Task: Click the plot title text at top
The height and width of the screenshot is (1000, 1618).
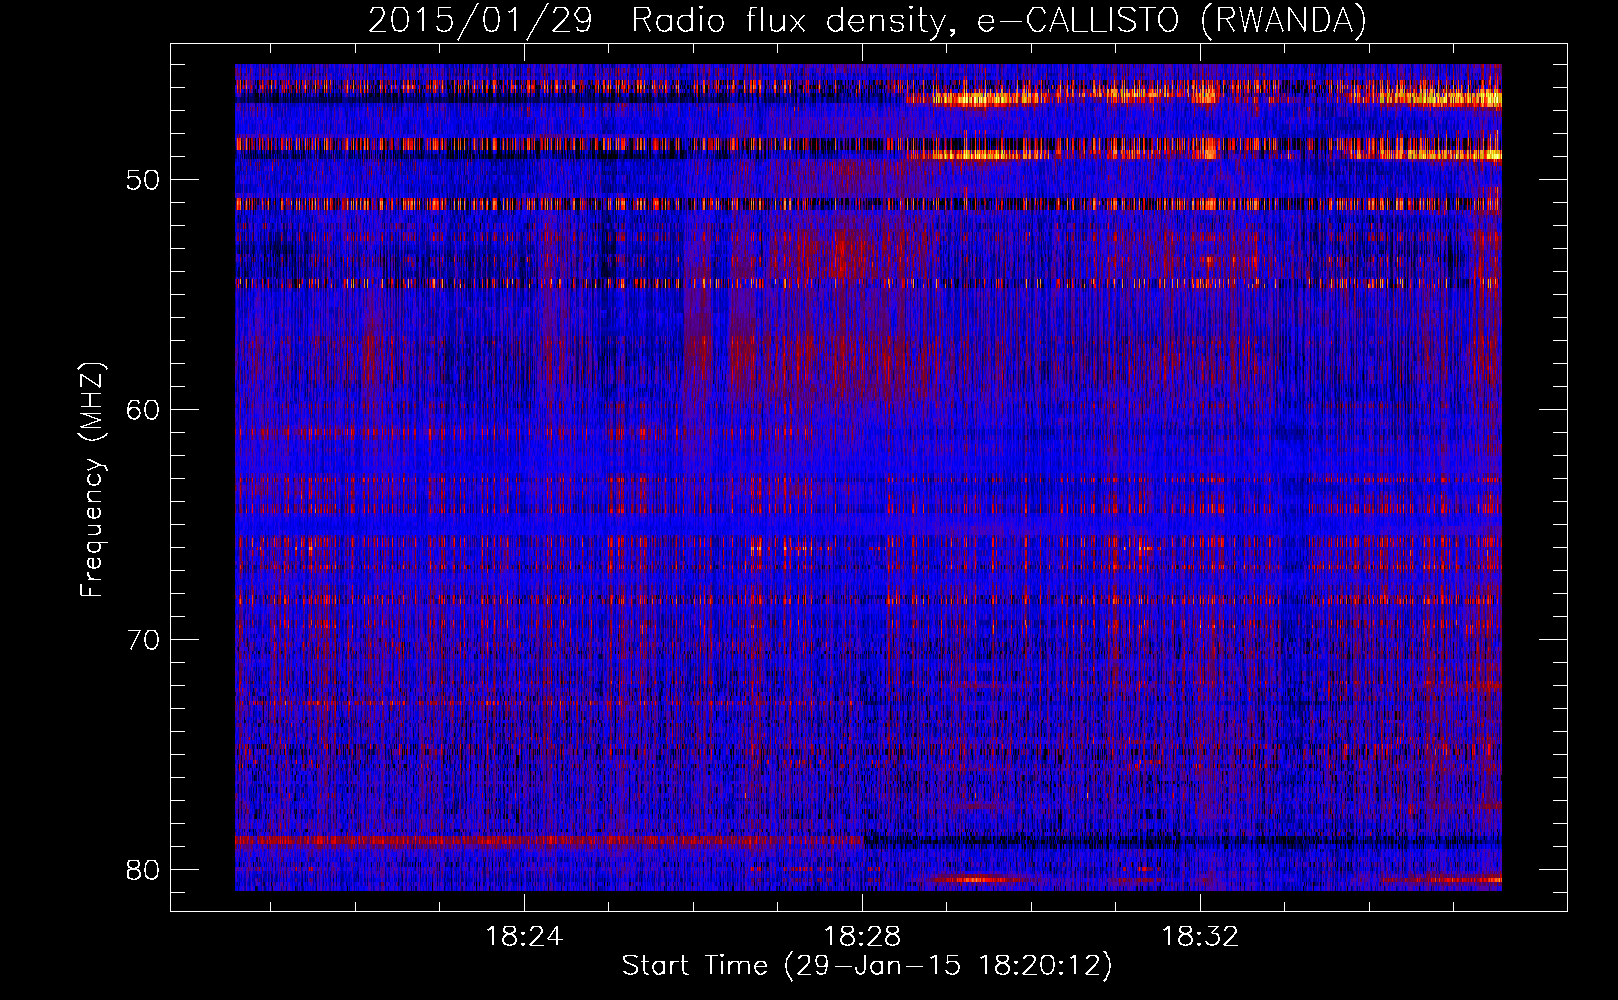Action: point(867,20)
